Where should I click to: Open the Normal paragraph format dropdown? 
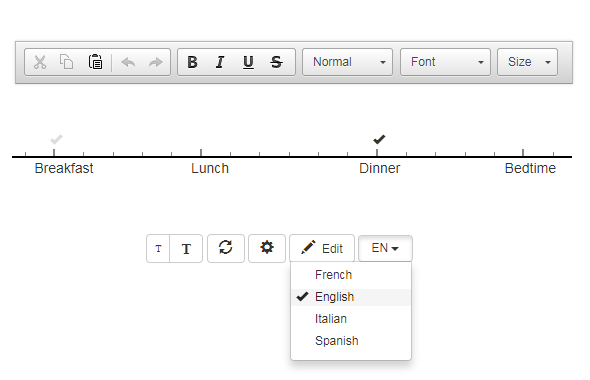[x=347, y=62]
